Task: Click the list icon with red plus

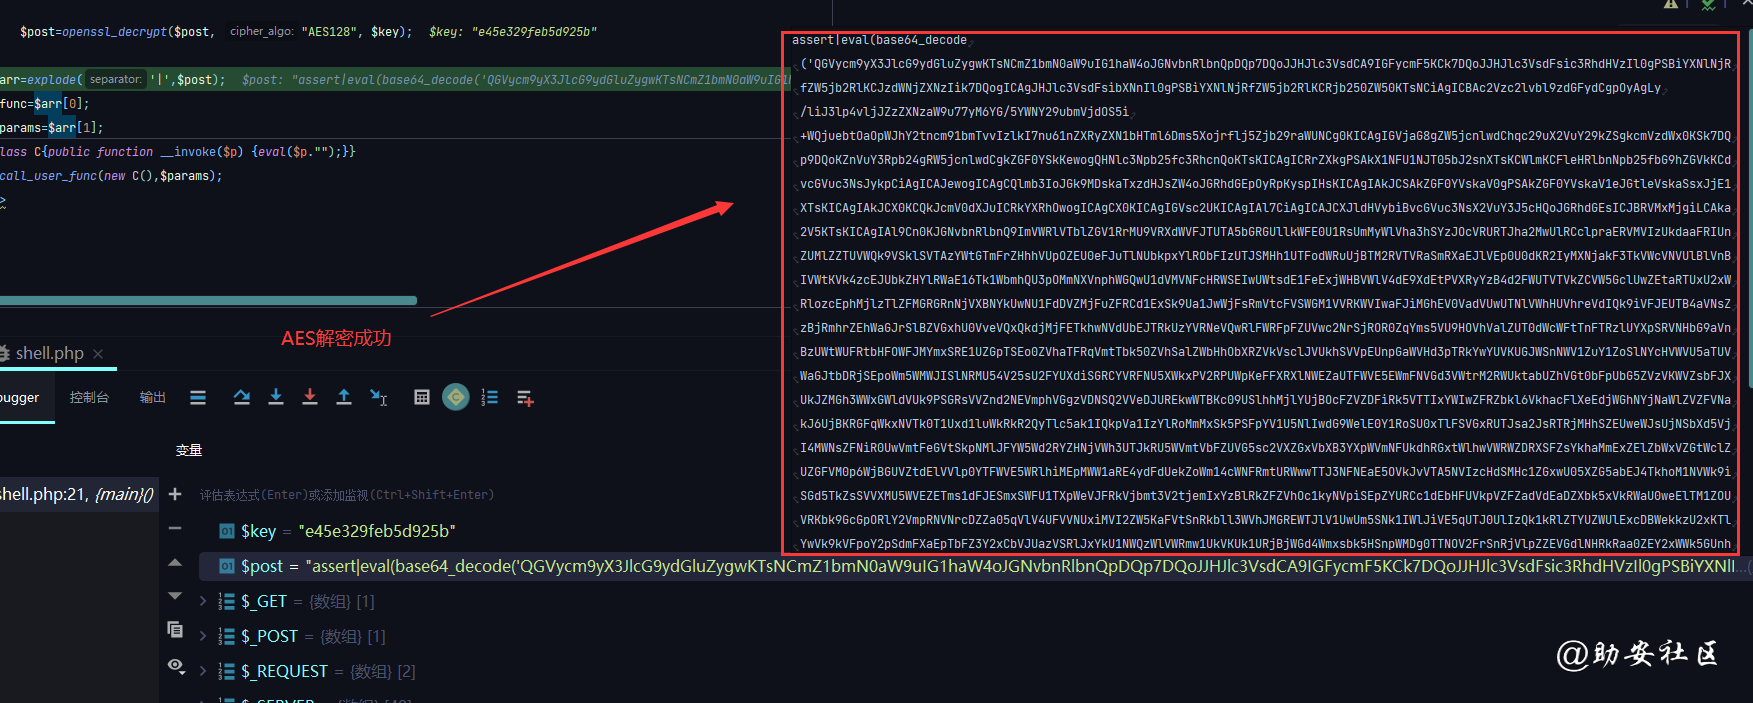Action: tap(525, 399)
